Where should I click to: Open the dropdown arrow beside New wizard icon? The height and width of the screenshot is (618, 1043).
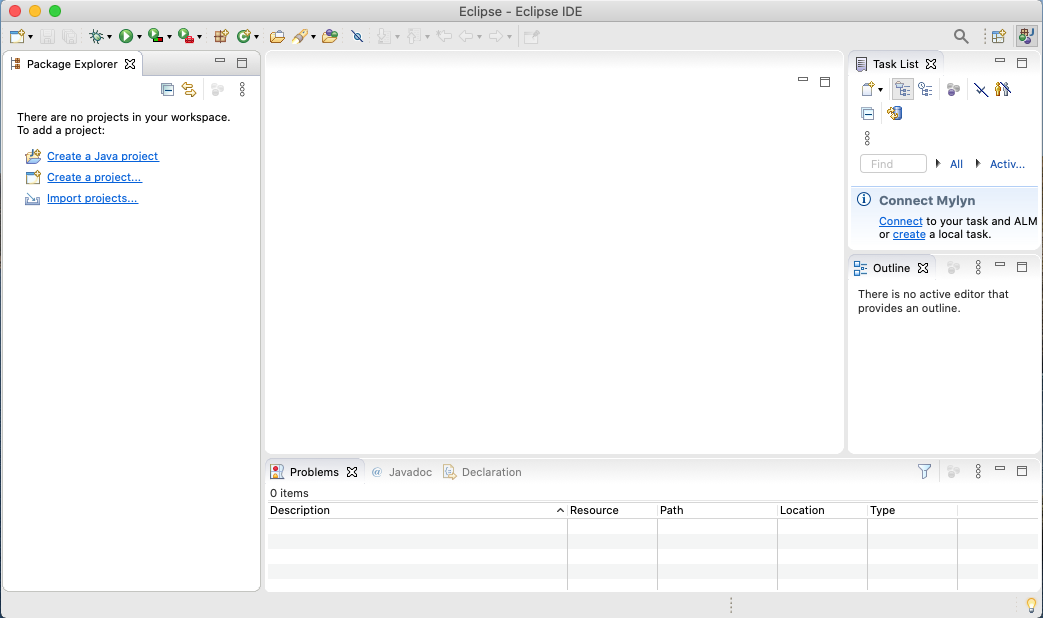click(30, 37)
